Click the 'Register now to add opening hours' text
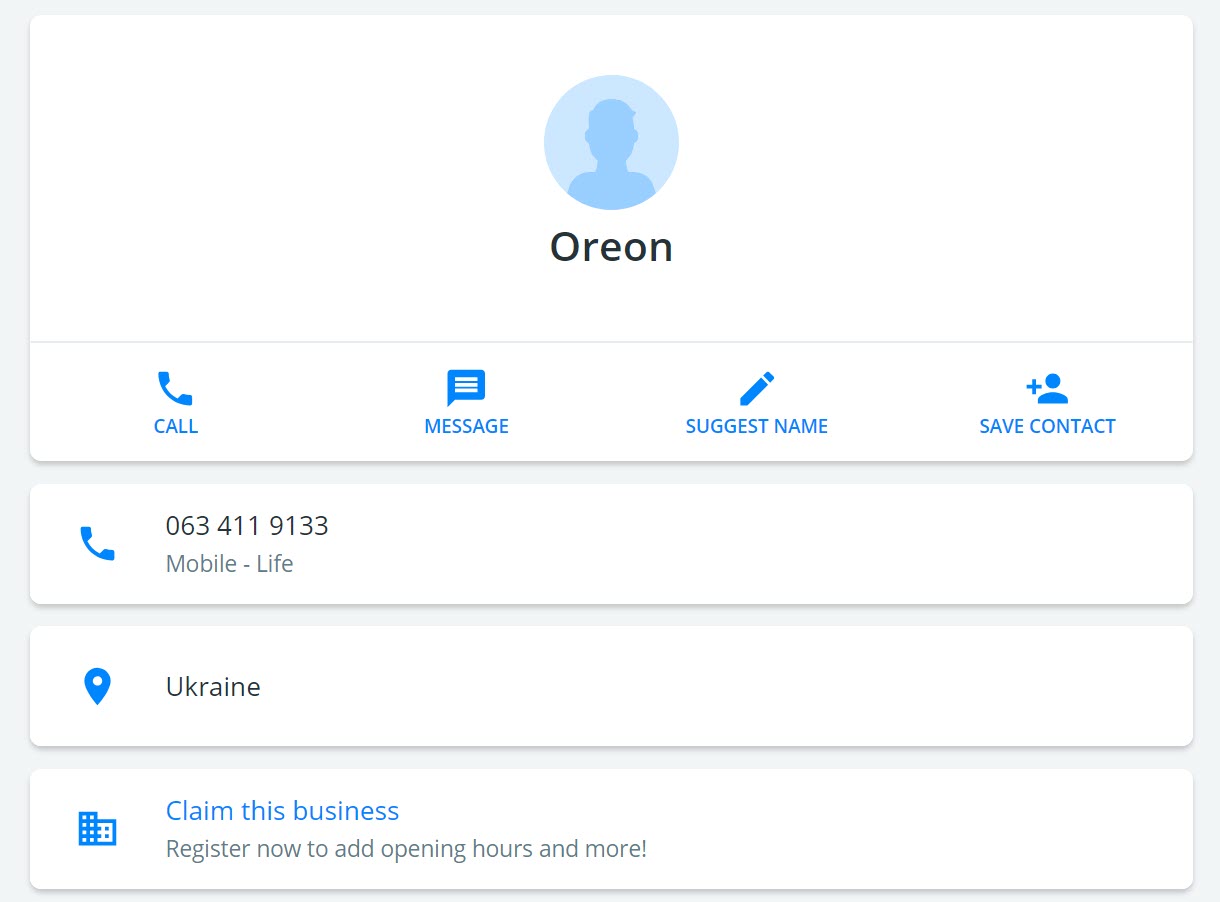The width and height of the screenshot is (1220, 902). (406, 849)
